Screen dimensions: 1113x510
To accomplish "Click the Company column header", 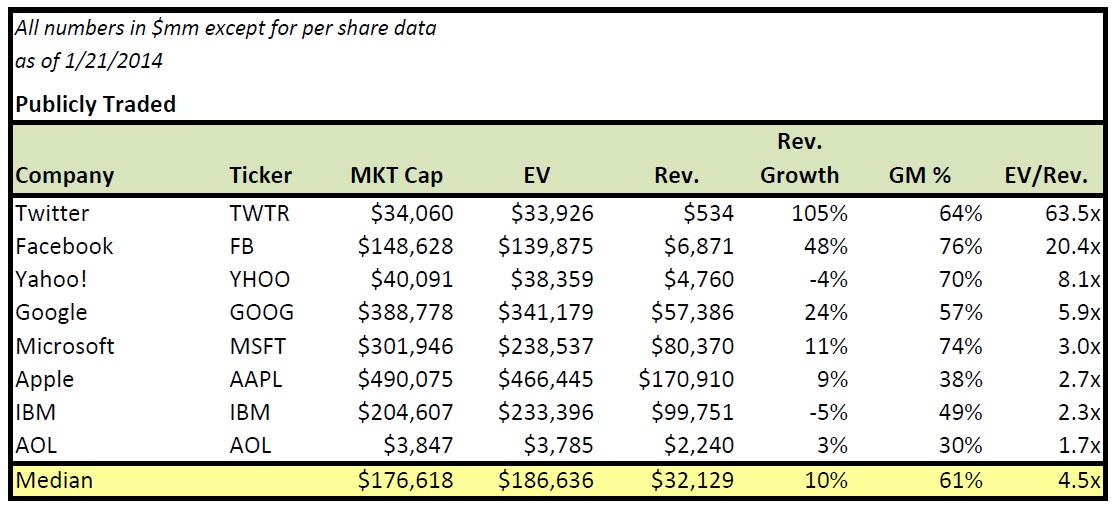I will (x=64, y=176).
